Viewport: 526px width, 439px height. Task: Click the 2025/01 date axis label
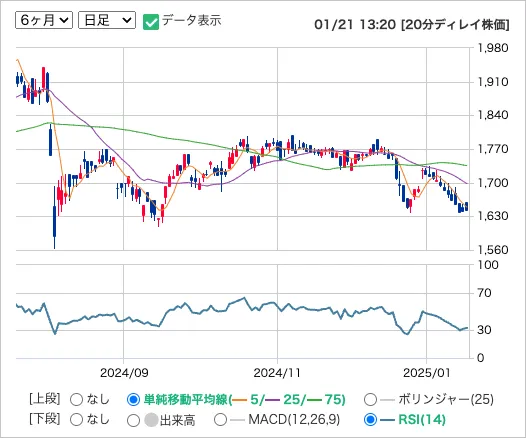pos(426,373)
